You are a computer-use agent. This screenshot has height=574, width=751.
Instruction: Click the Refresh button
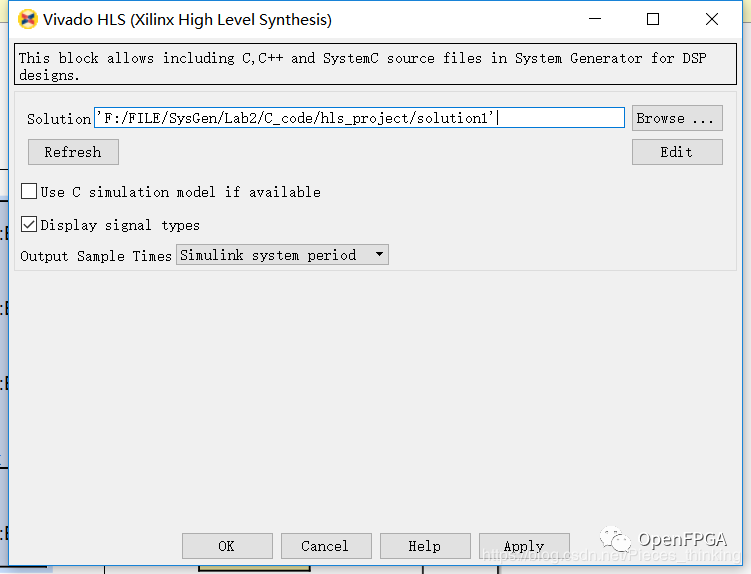click(x=73, y=152)
